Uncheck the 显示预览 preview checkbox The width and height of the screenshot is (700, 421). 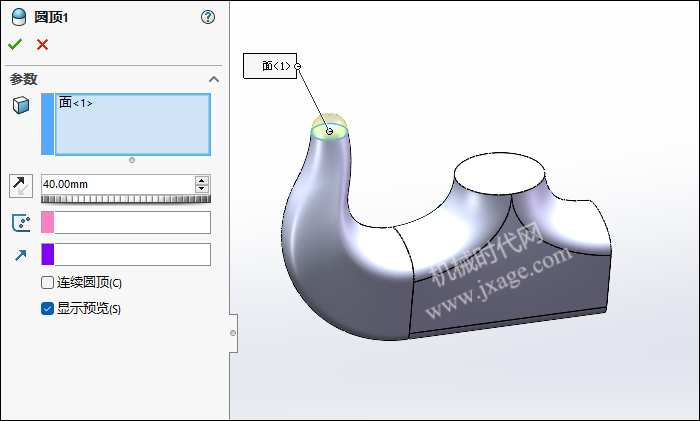tap(47, 308)
